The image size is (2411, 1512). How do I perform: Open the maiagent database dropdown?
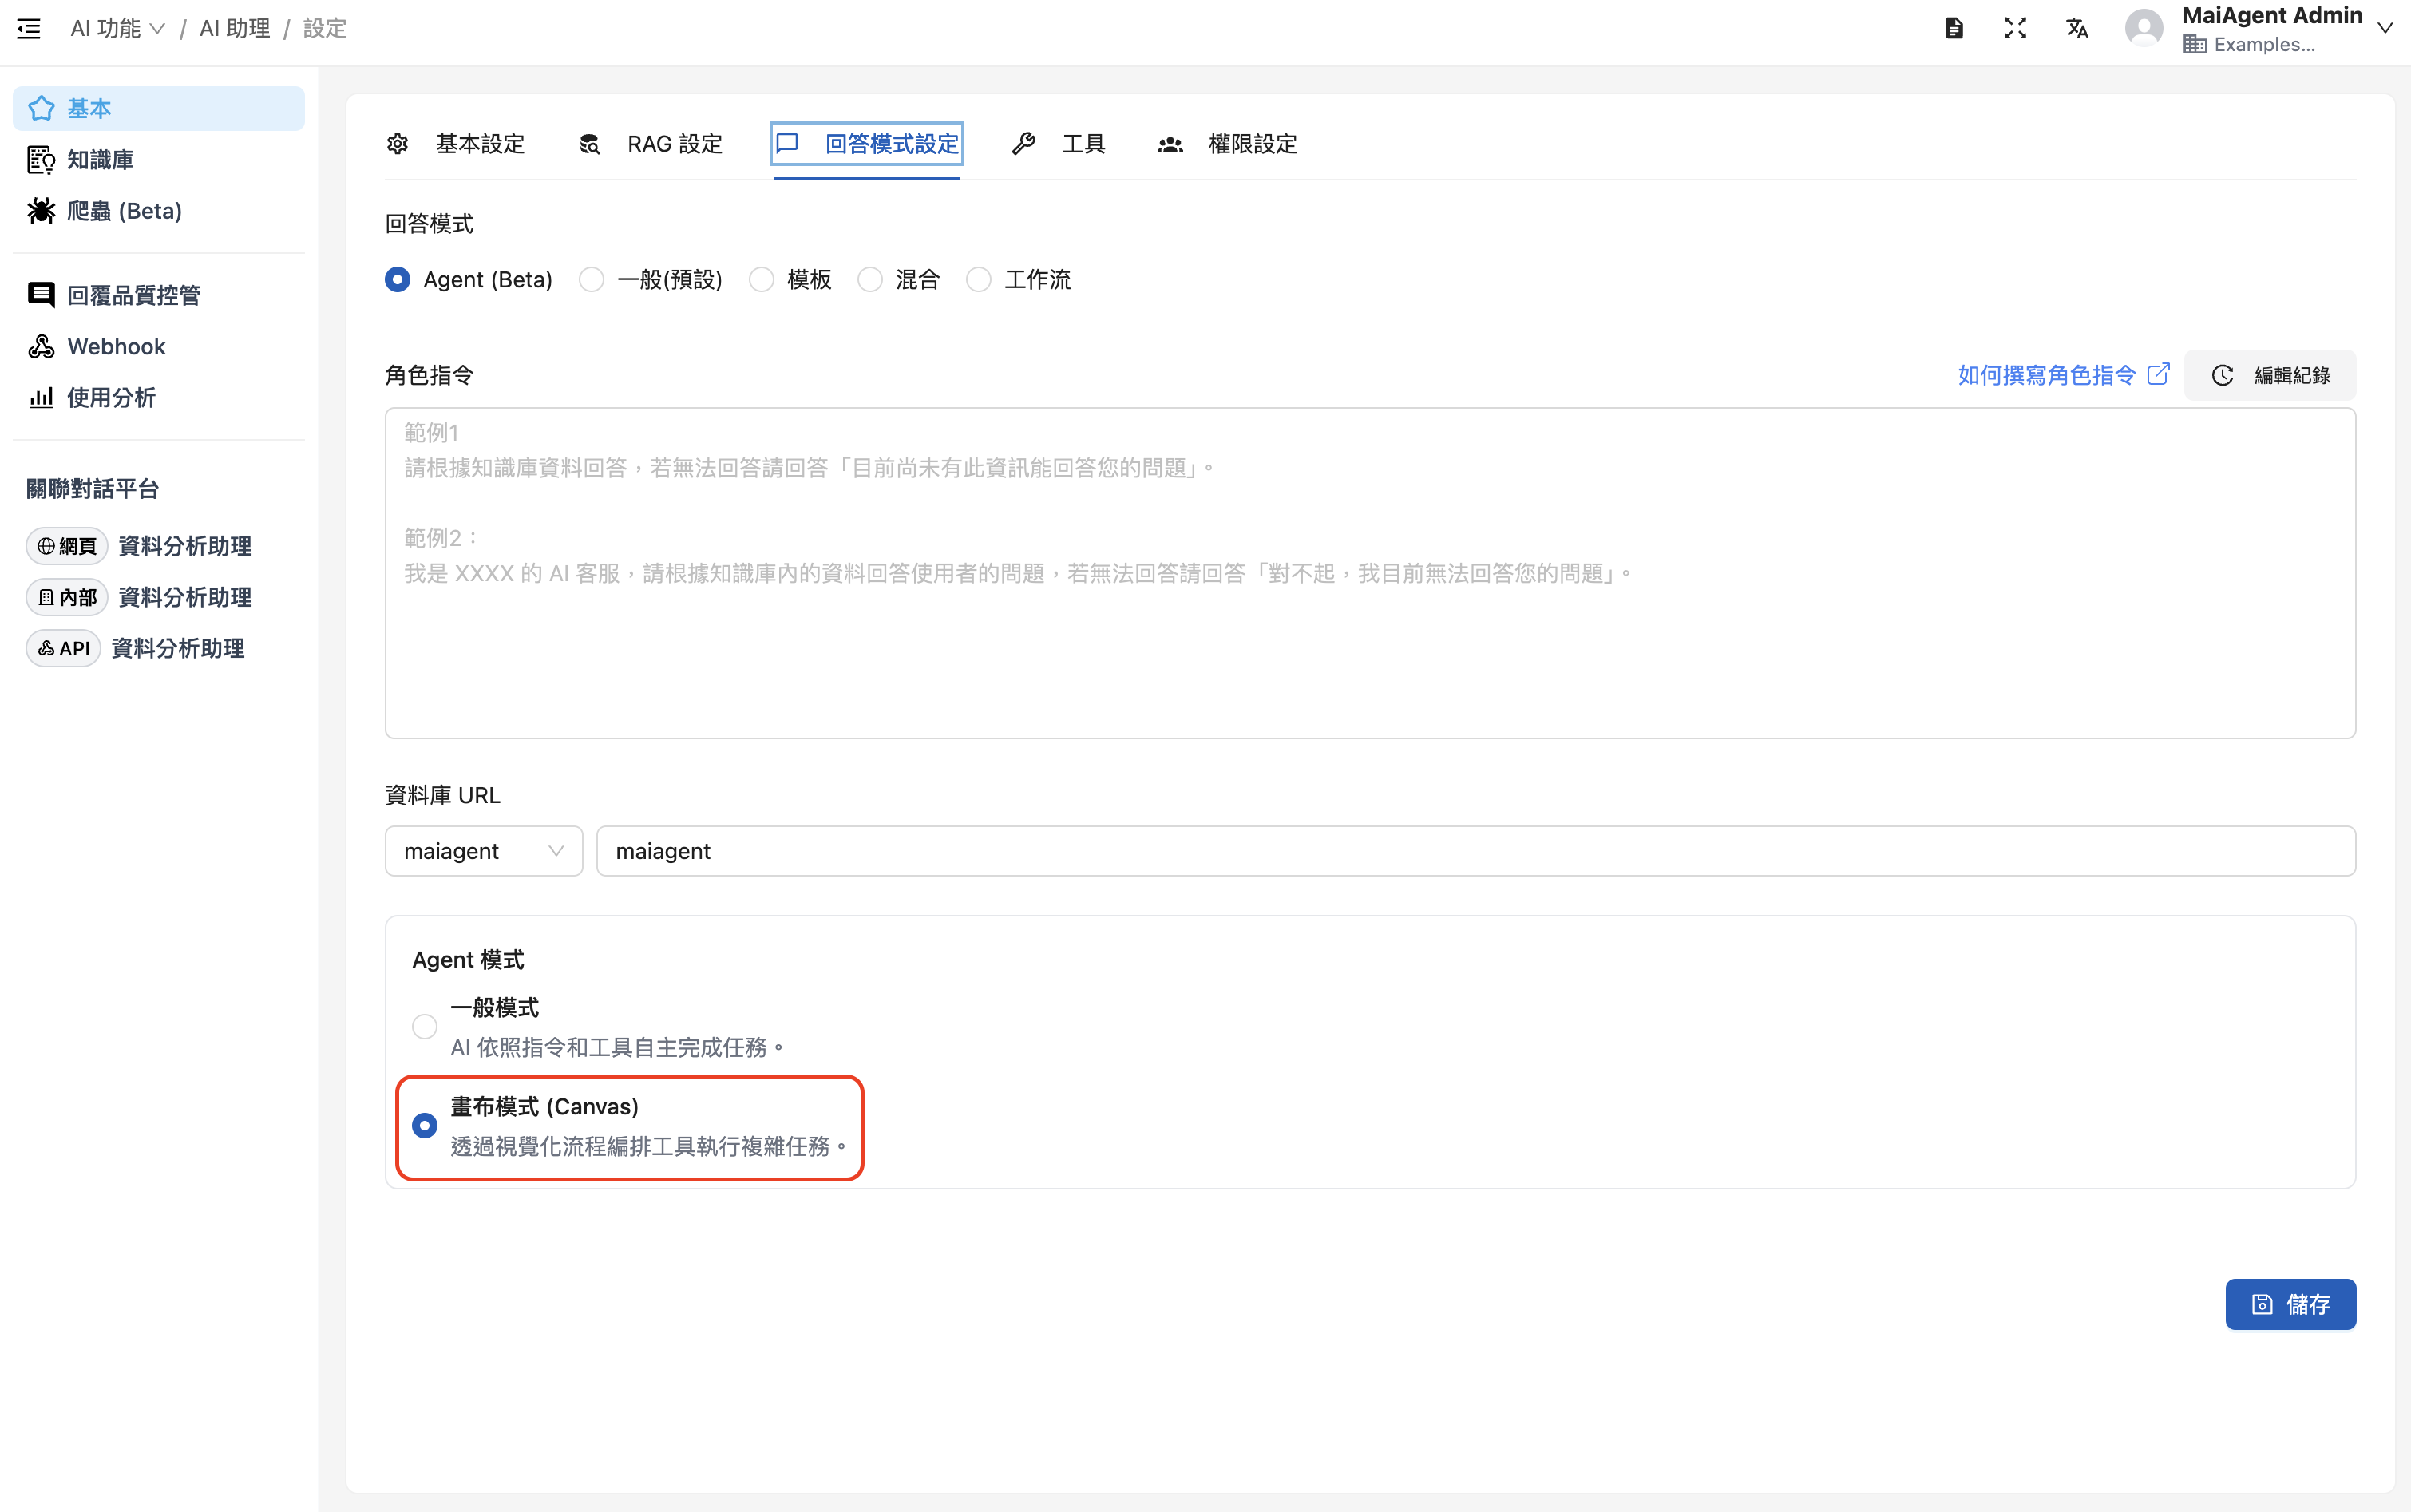pyautogui.click(x=483, y=850)
